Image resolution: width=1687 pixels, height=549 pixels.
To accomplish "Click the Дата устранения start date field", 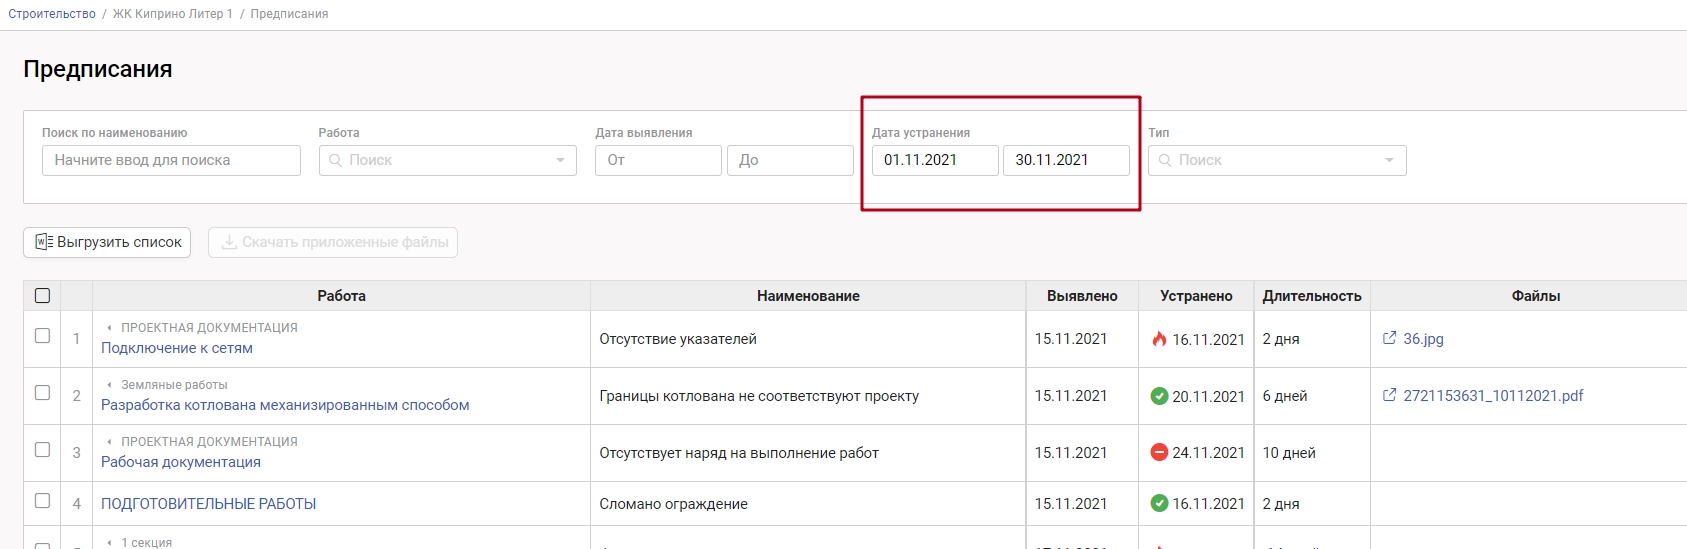I will coord(934,161).
